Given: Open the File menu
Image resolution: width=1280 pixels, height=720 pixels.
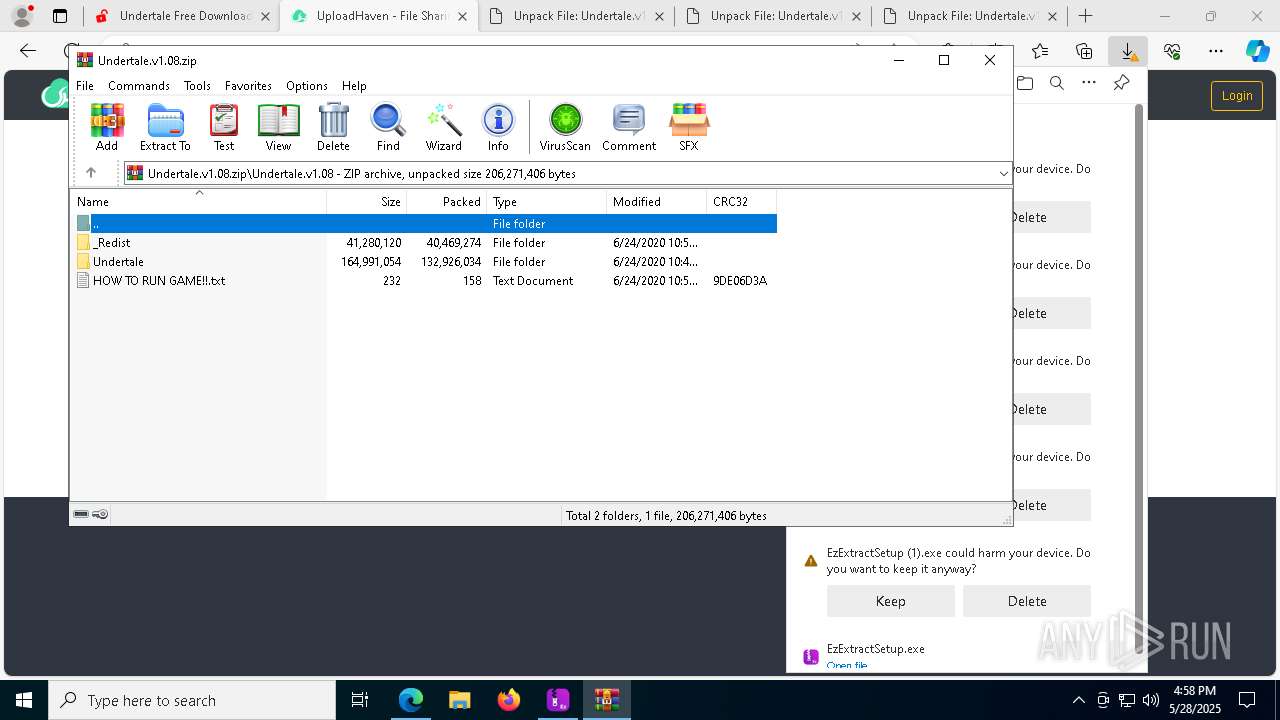Looking at the screenshot, I should (85, 86).
